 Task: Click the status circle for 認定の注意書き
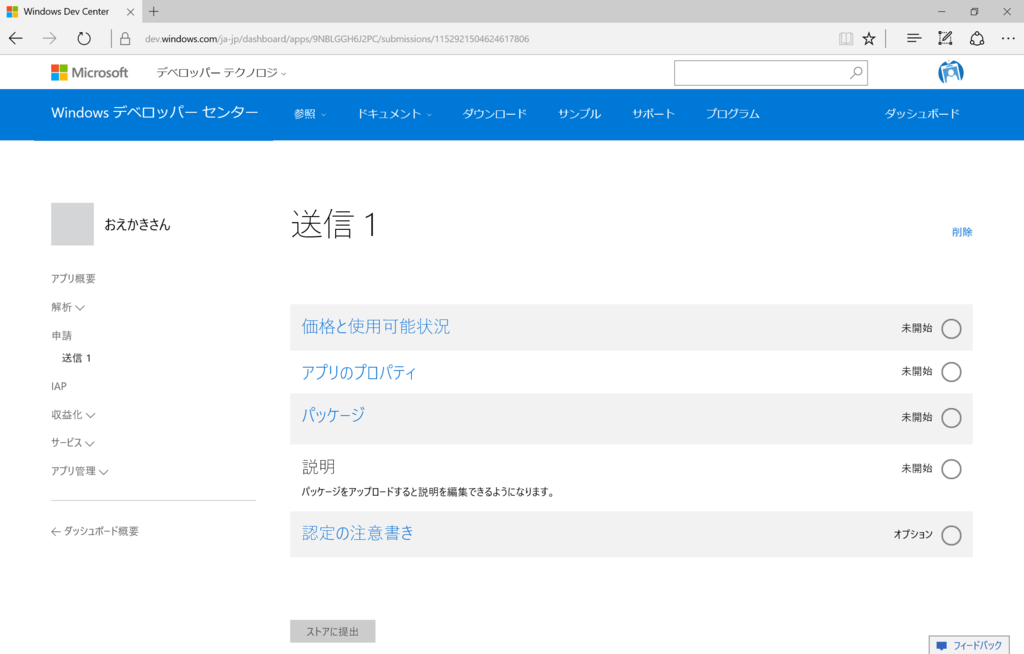pos(952,535)
